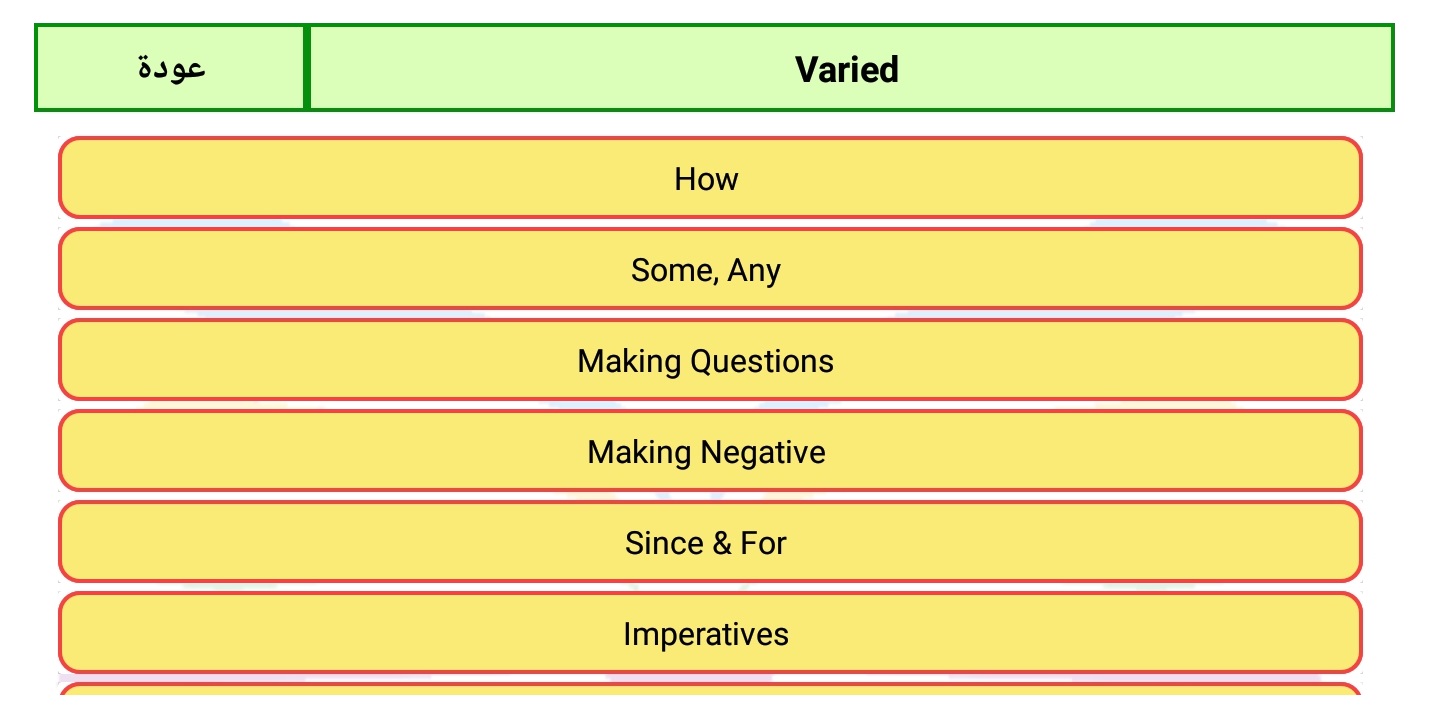Click the عودة back button
The height and width of the screenshot is (720, 1440).
point(171,68)
